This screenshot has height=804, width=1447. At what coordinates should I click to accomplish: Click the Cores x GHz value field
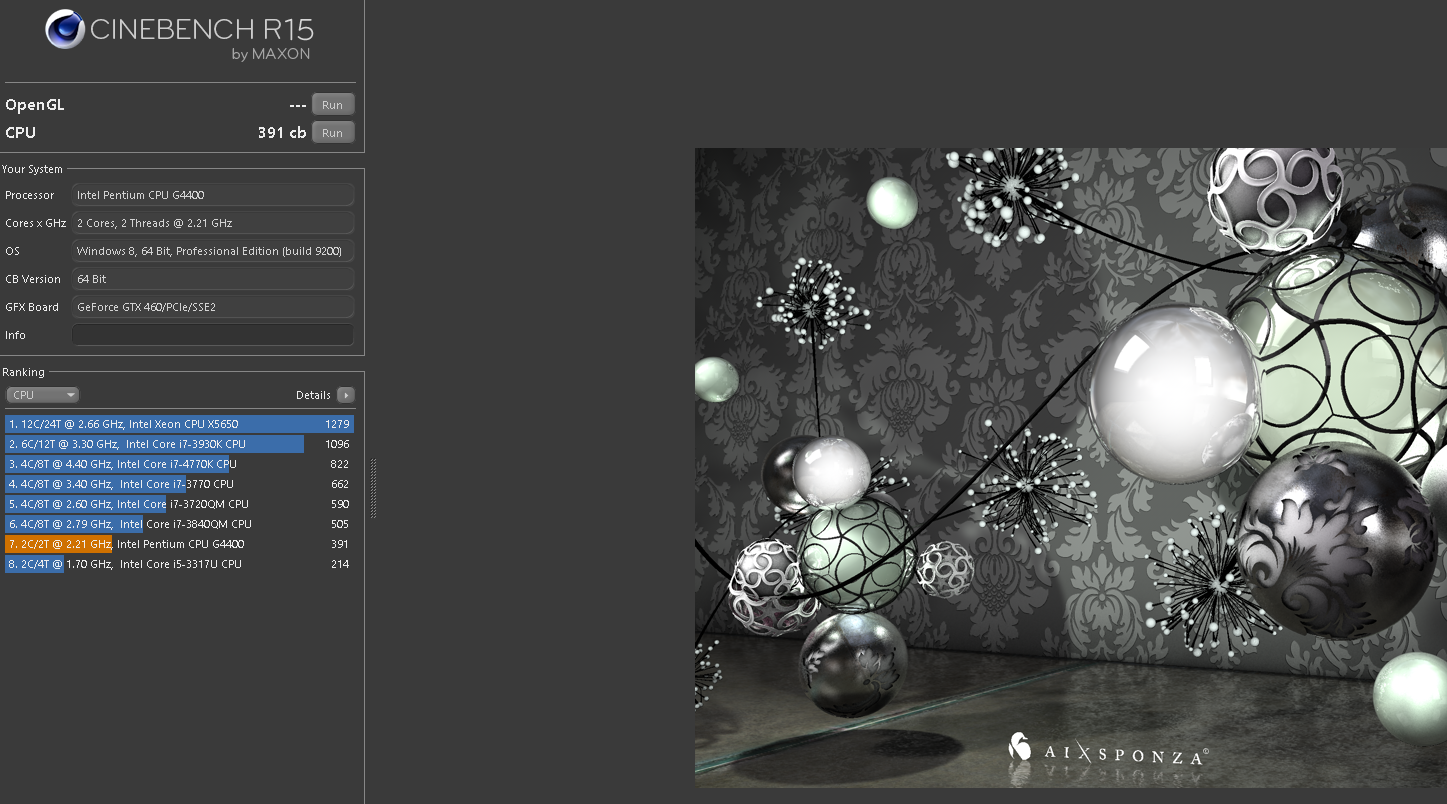[213, 223]
